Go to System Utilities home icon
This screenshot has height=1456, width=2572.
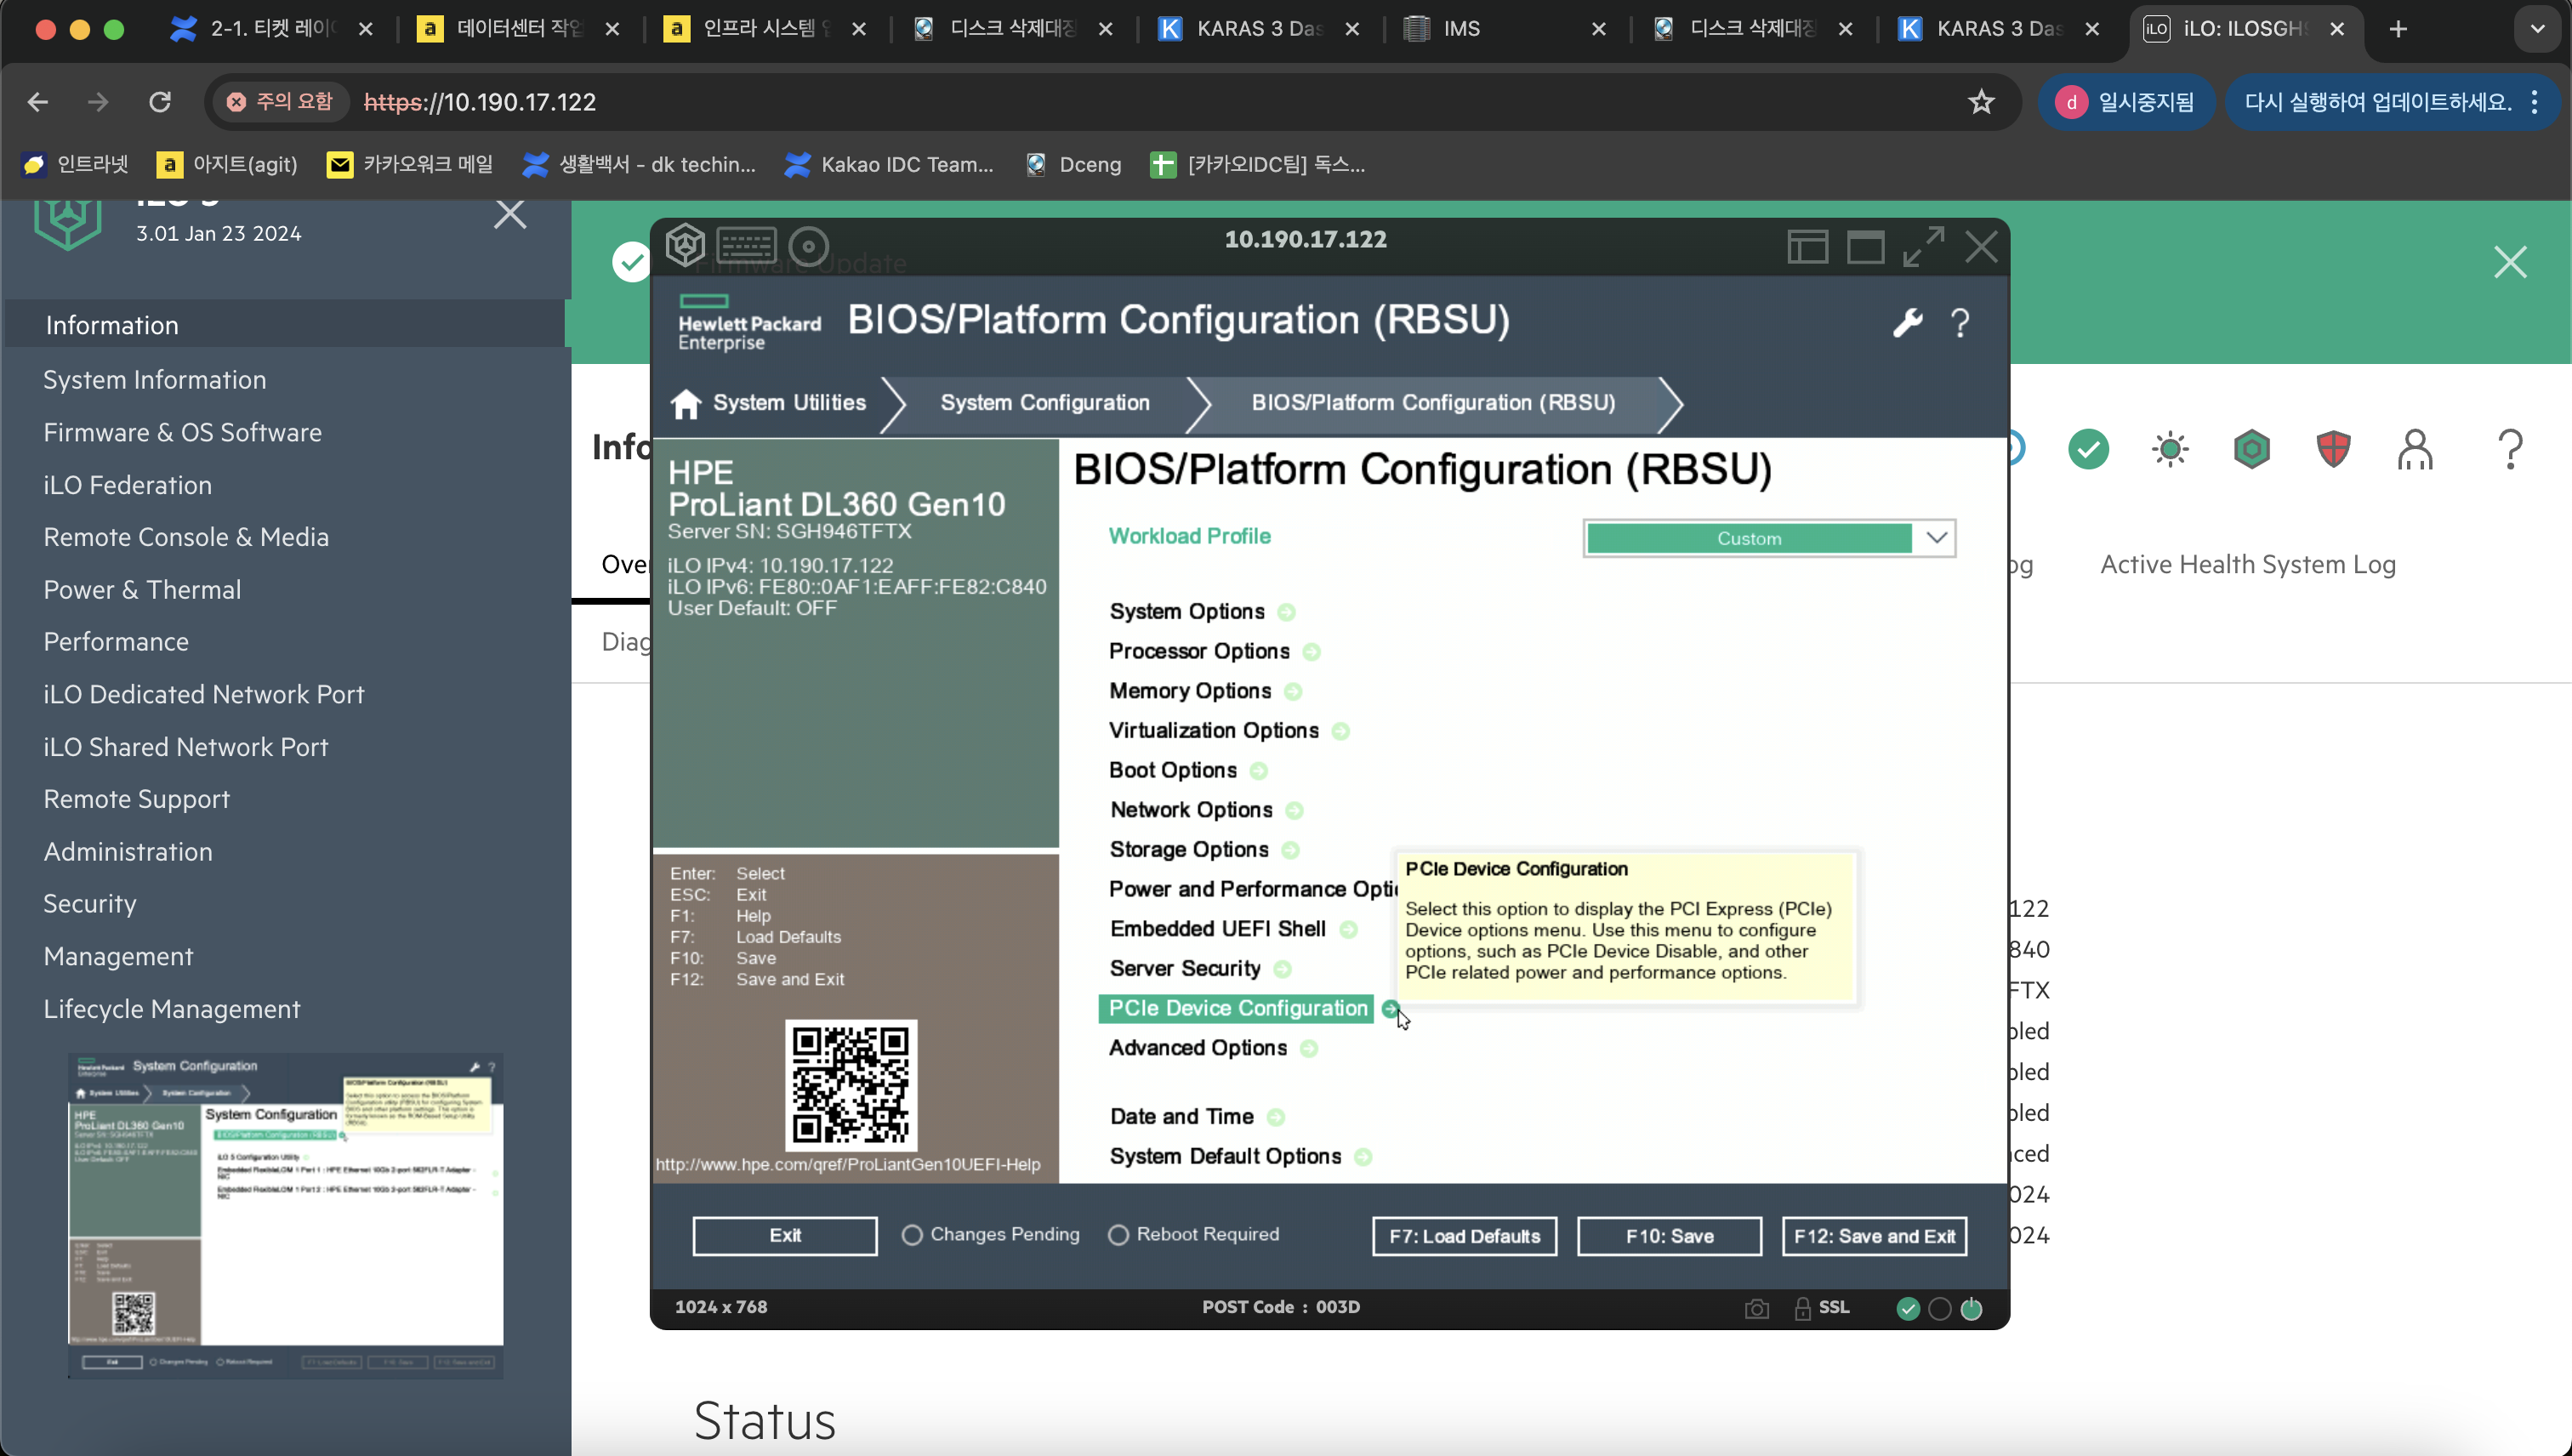686,403
